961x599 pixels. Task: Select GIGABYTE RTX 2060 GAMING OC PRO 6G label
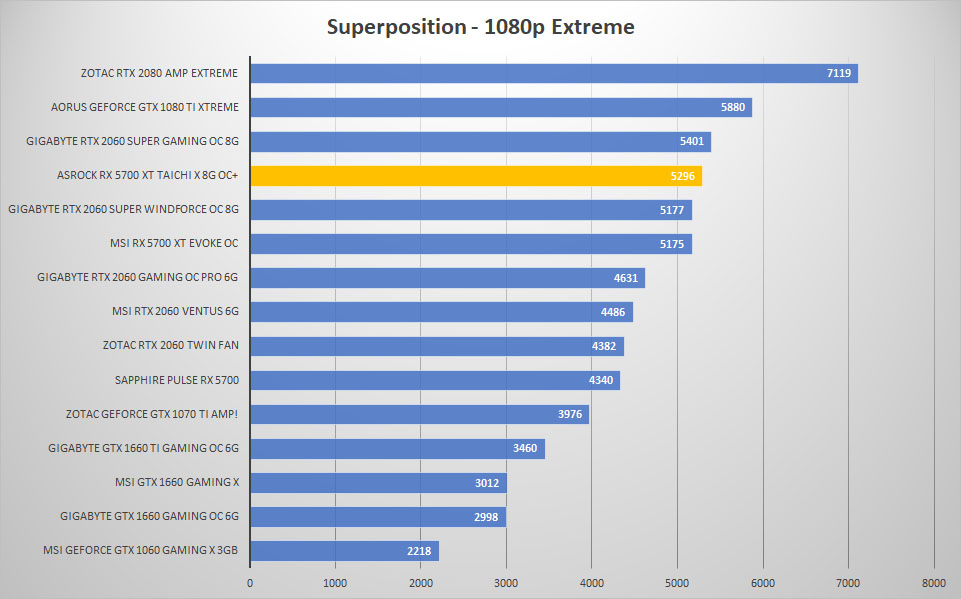point(137,277)
